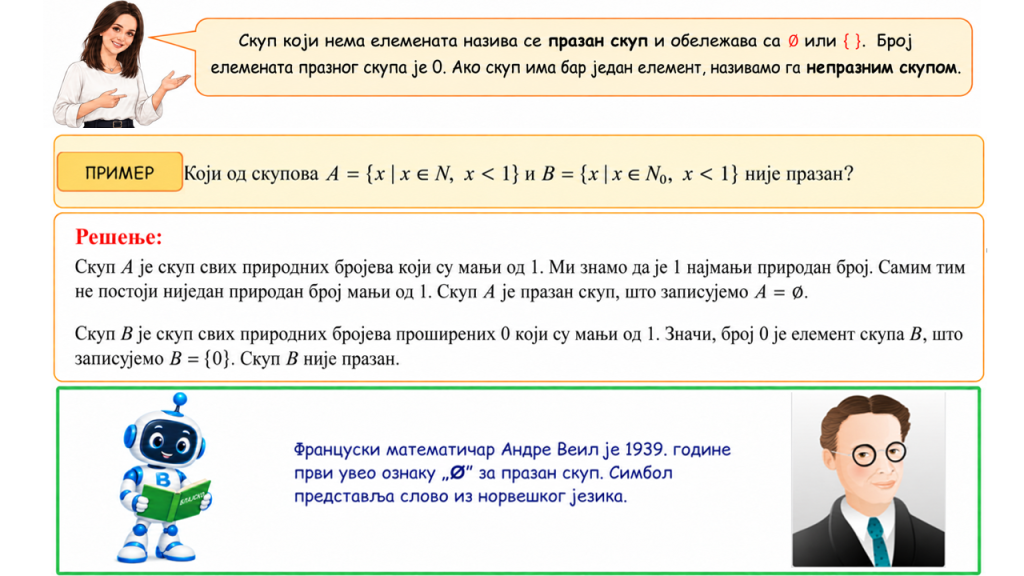The height and width of the screenshot is (576, 1024).
Task: Click the orange speech bubble definition
Action: pyautogui.click(x=583, y=57)
